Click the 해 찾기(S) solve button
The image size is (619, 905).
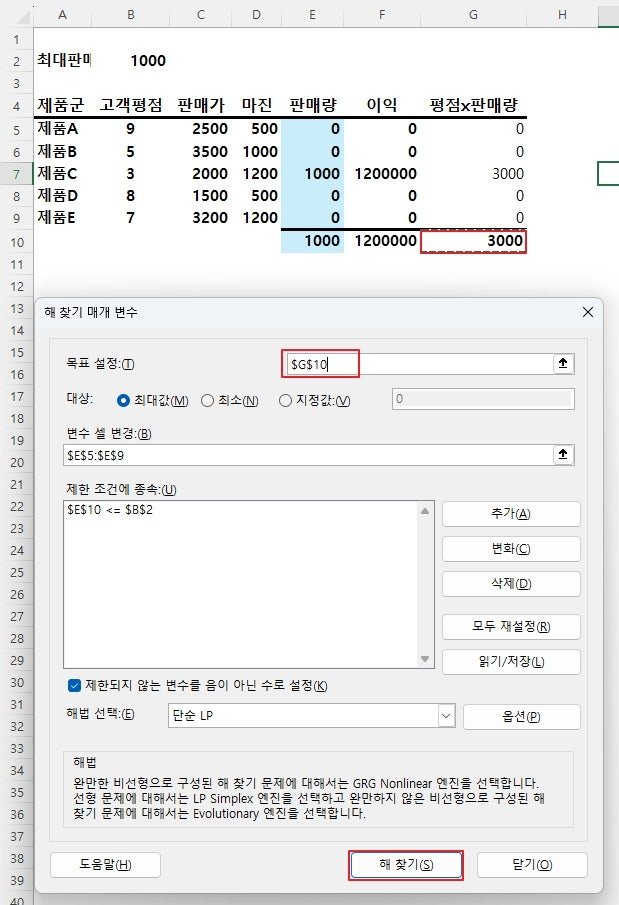click(406, 865)
